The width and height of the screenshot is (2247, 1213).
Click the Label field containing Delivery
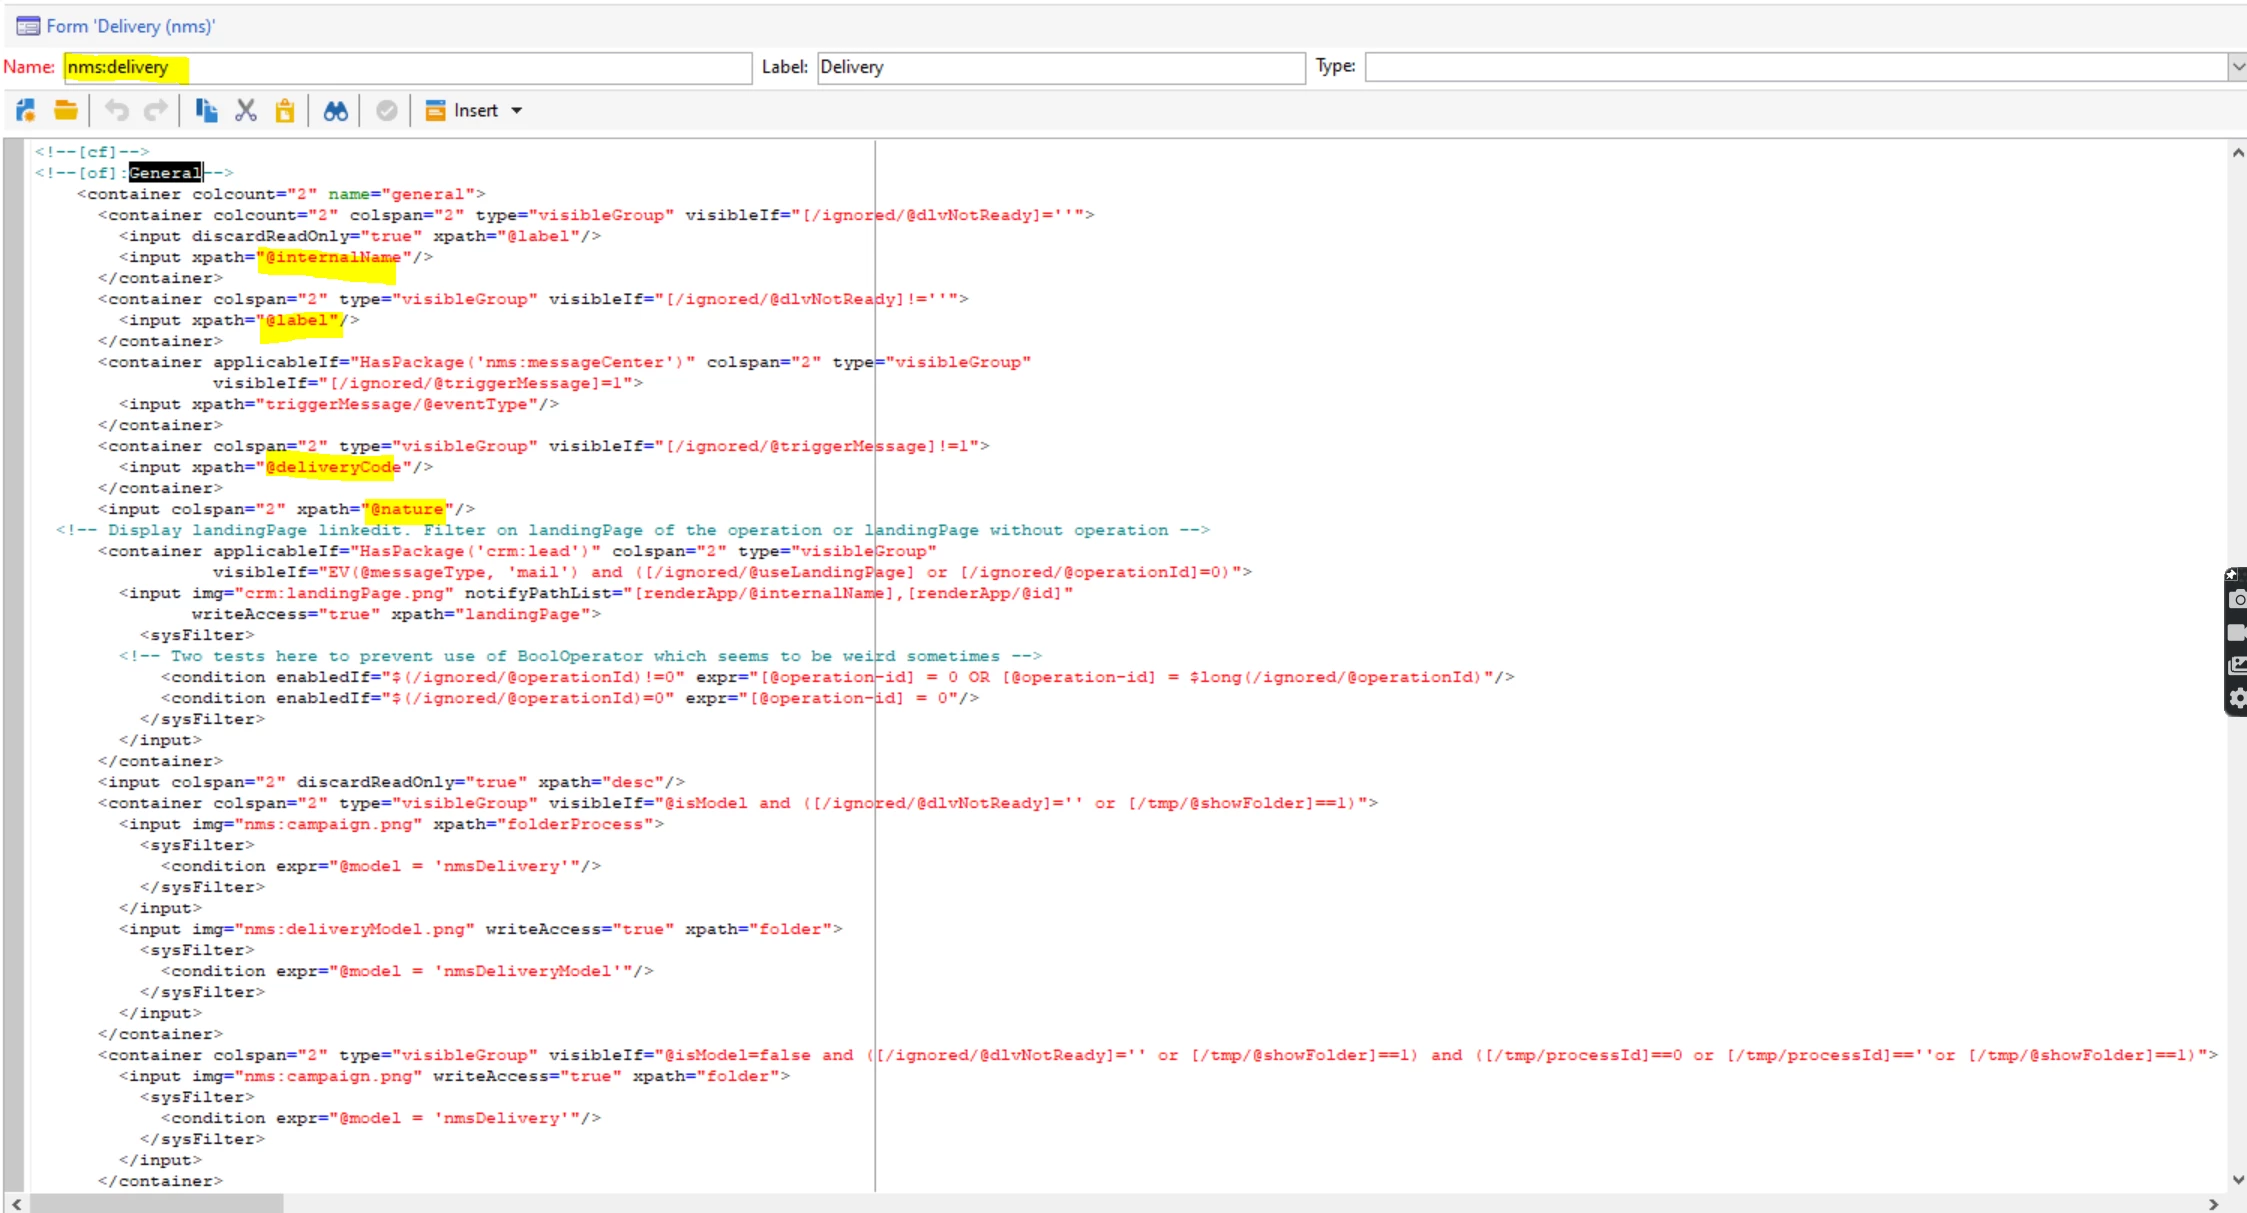(x=1060, y=67)
